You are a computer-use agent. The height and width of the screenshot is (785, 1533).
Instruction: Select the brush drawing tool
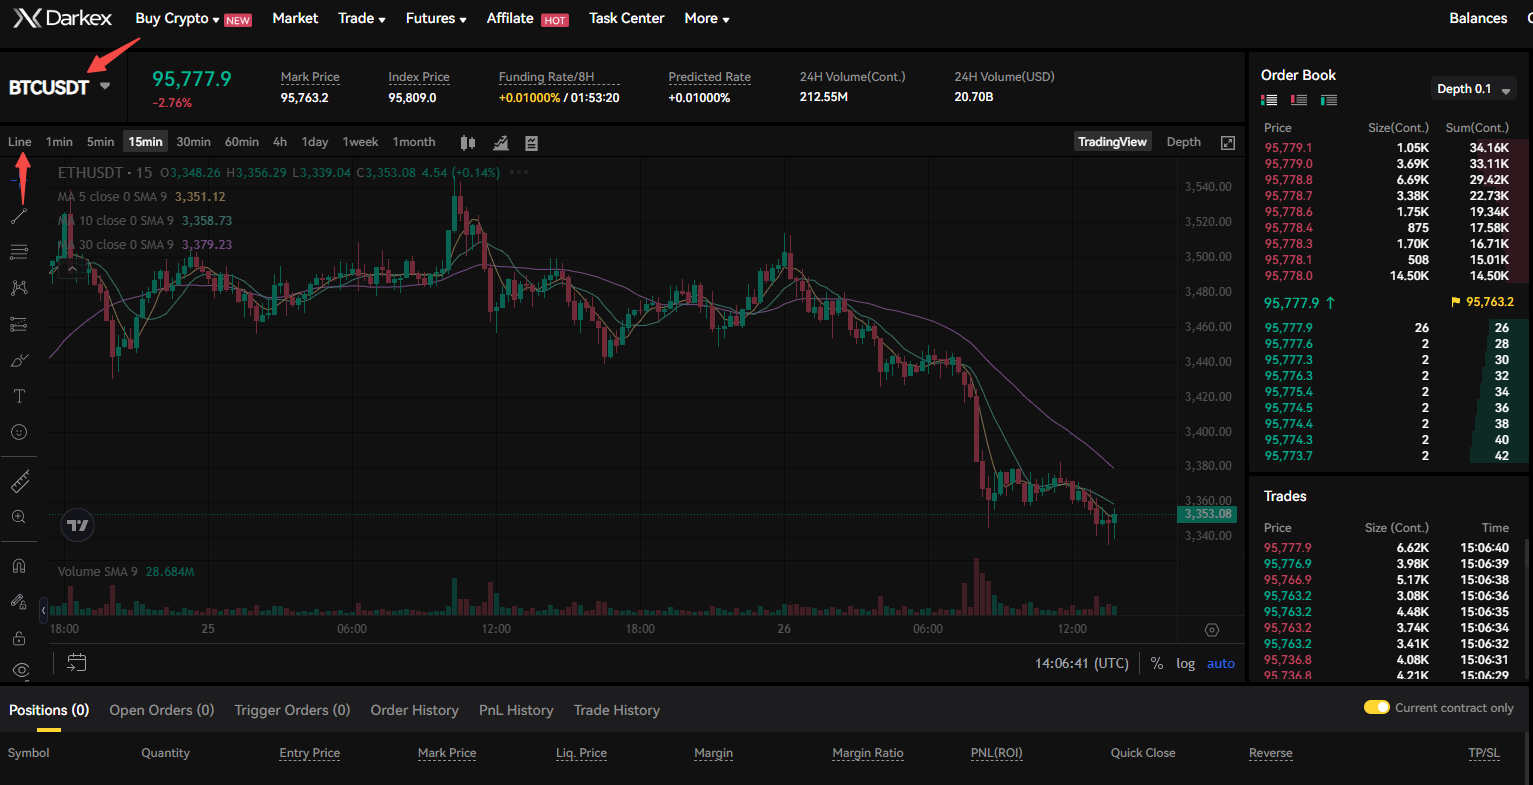pos(19,360)
